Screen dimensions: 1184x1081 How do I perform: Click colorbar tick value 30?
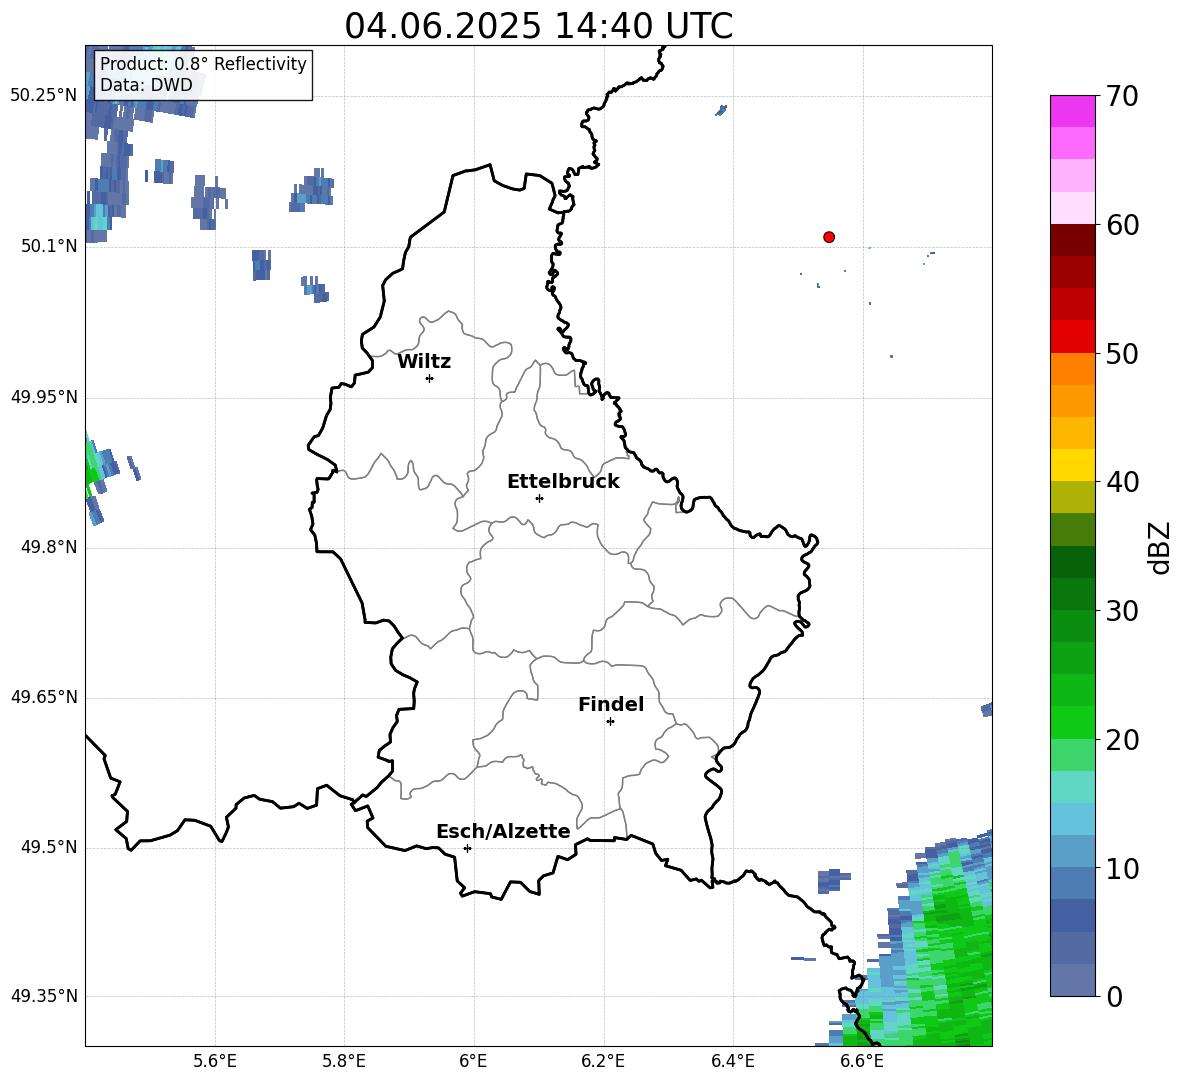[x=1122, y=611]
